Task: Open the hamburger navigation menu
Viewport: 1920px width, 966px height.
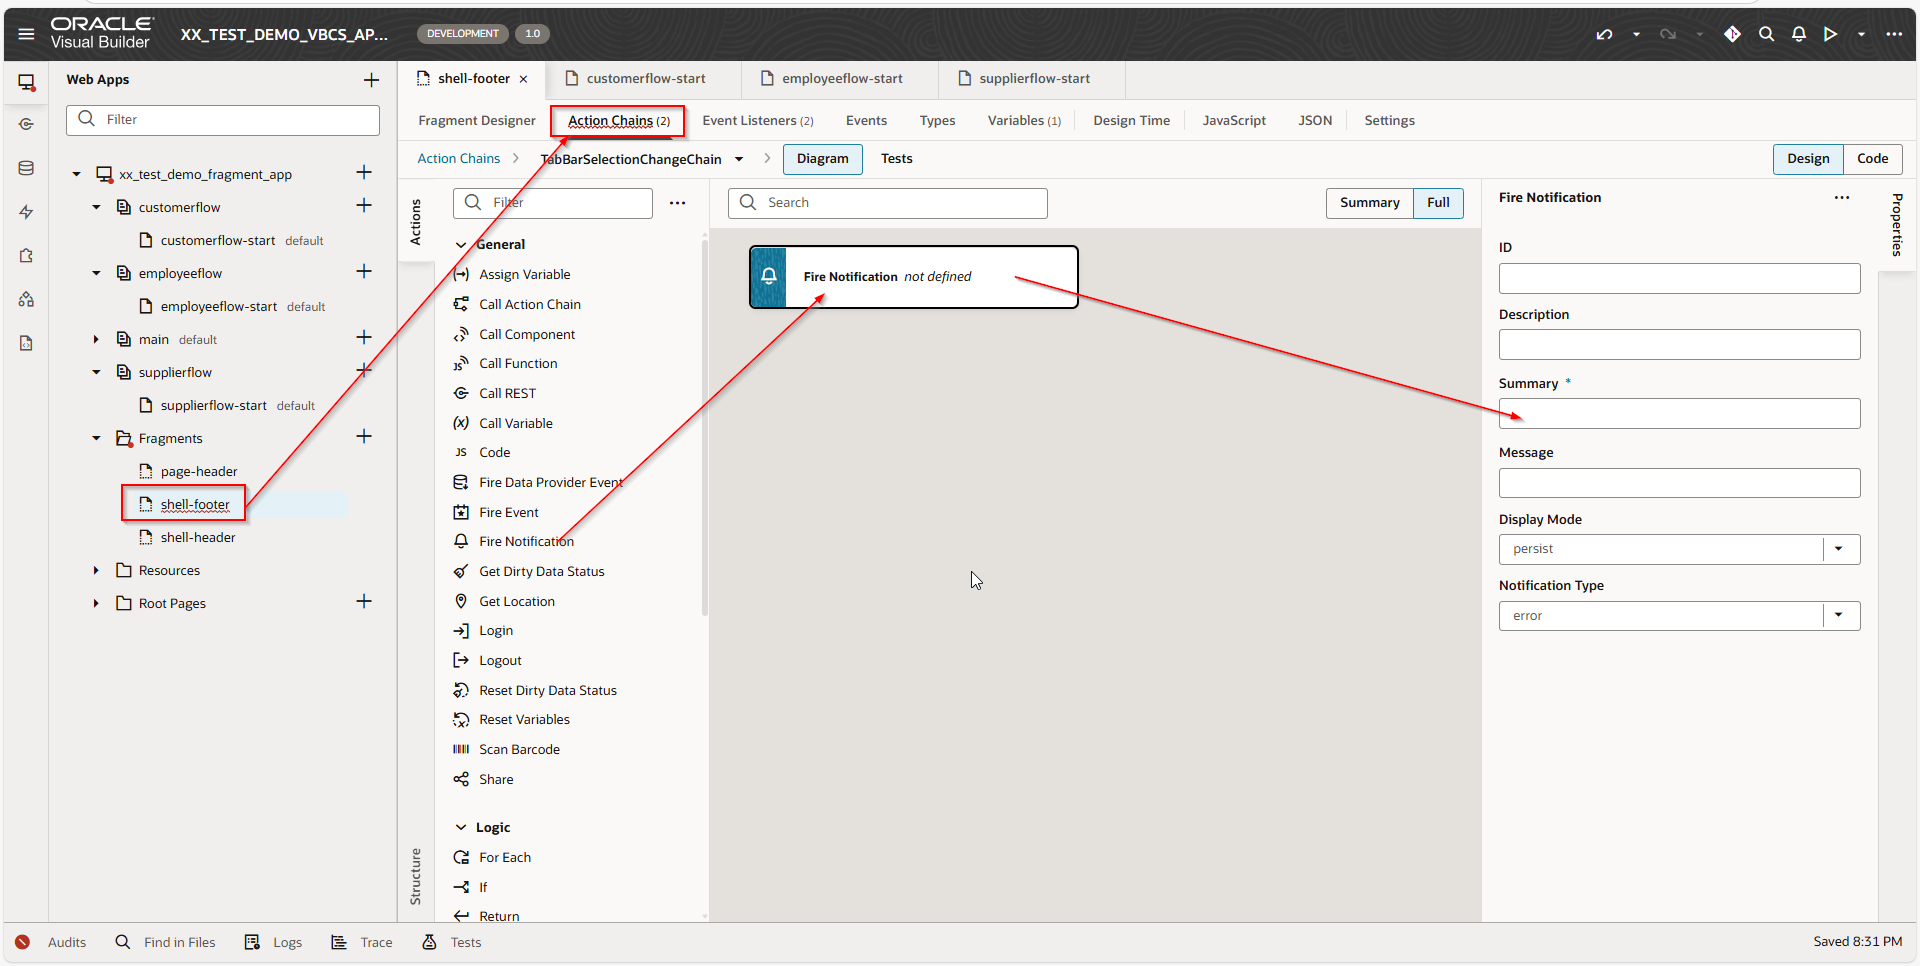Action: (26, 34)
